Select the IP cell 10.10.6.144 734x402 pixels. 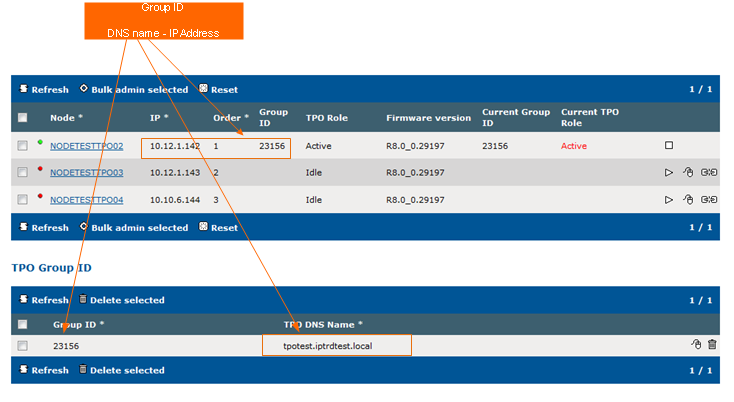coord(175,200)
